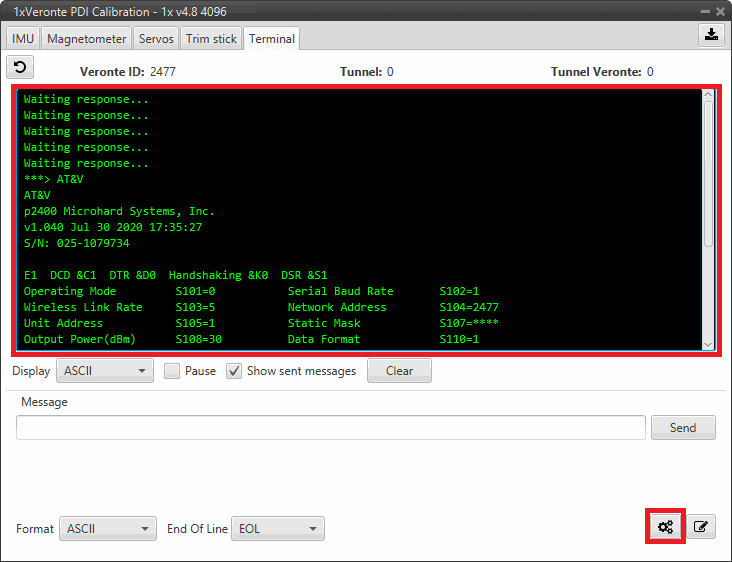Switch to the IMU tab
The image size is (732, 562).
point(22,39)
